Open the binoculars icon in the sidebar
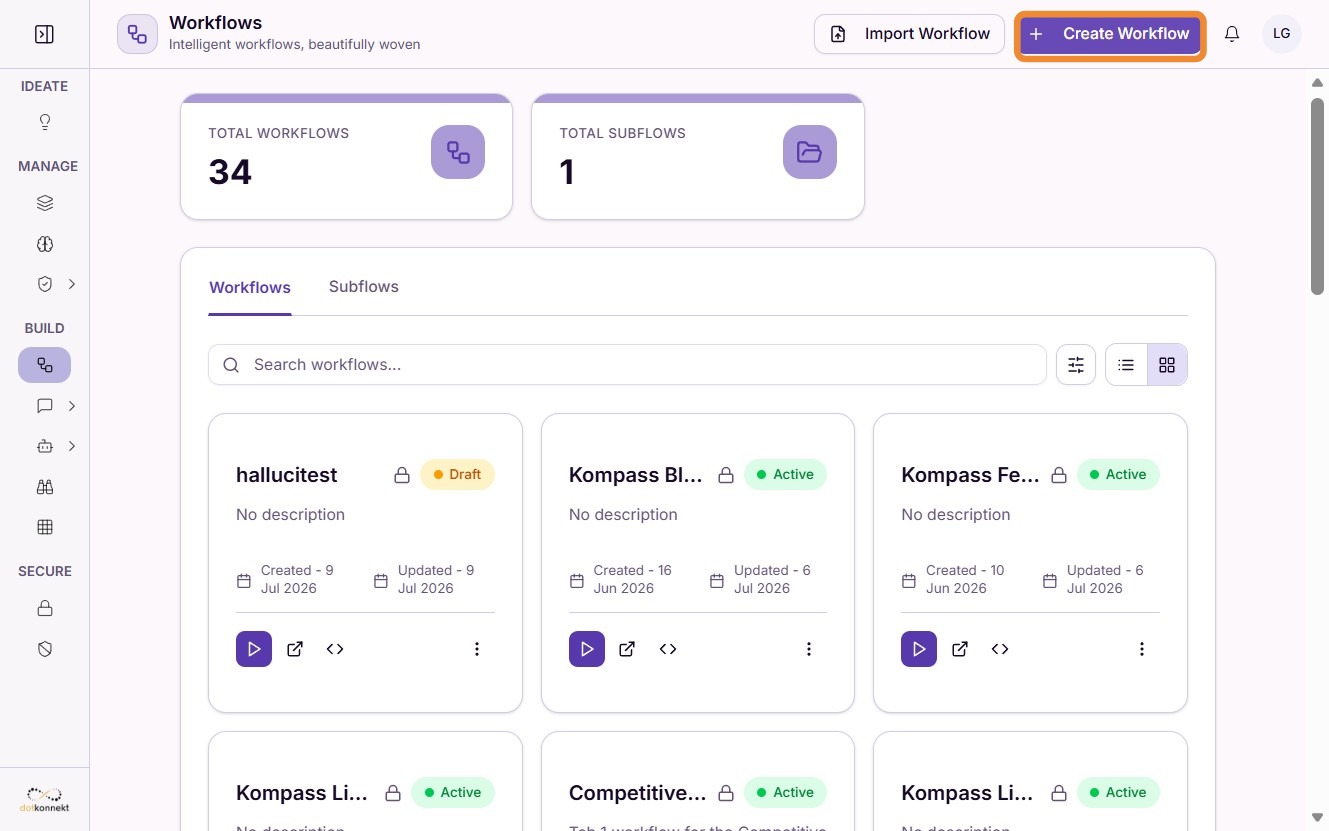 (44, 487)
